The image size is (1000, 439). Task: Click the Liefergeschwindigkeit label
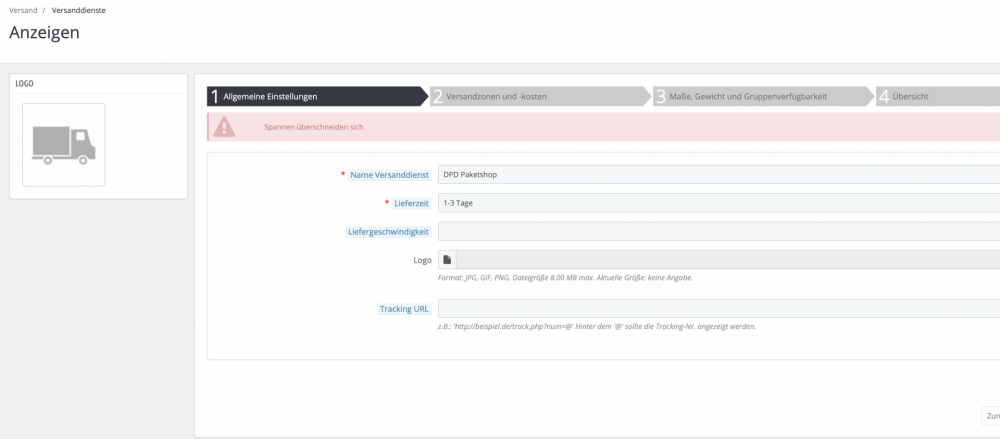[388, 232]
